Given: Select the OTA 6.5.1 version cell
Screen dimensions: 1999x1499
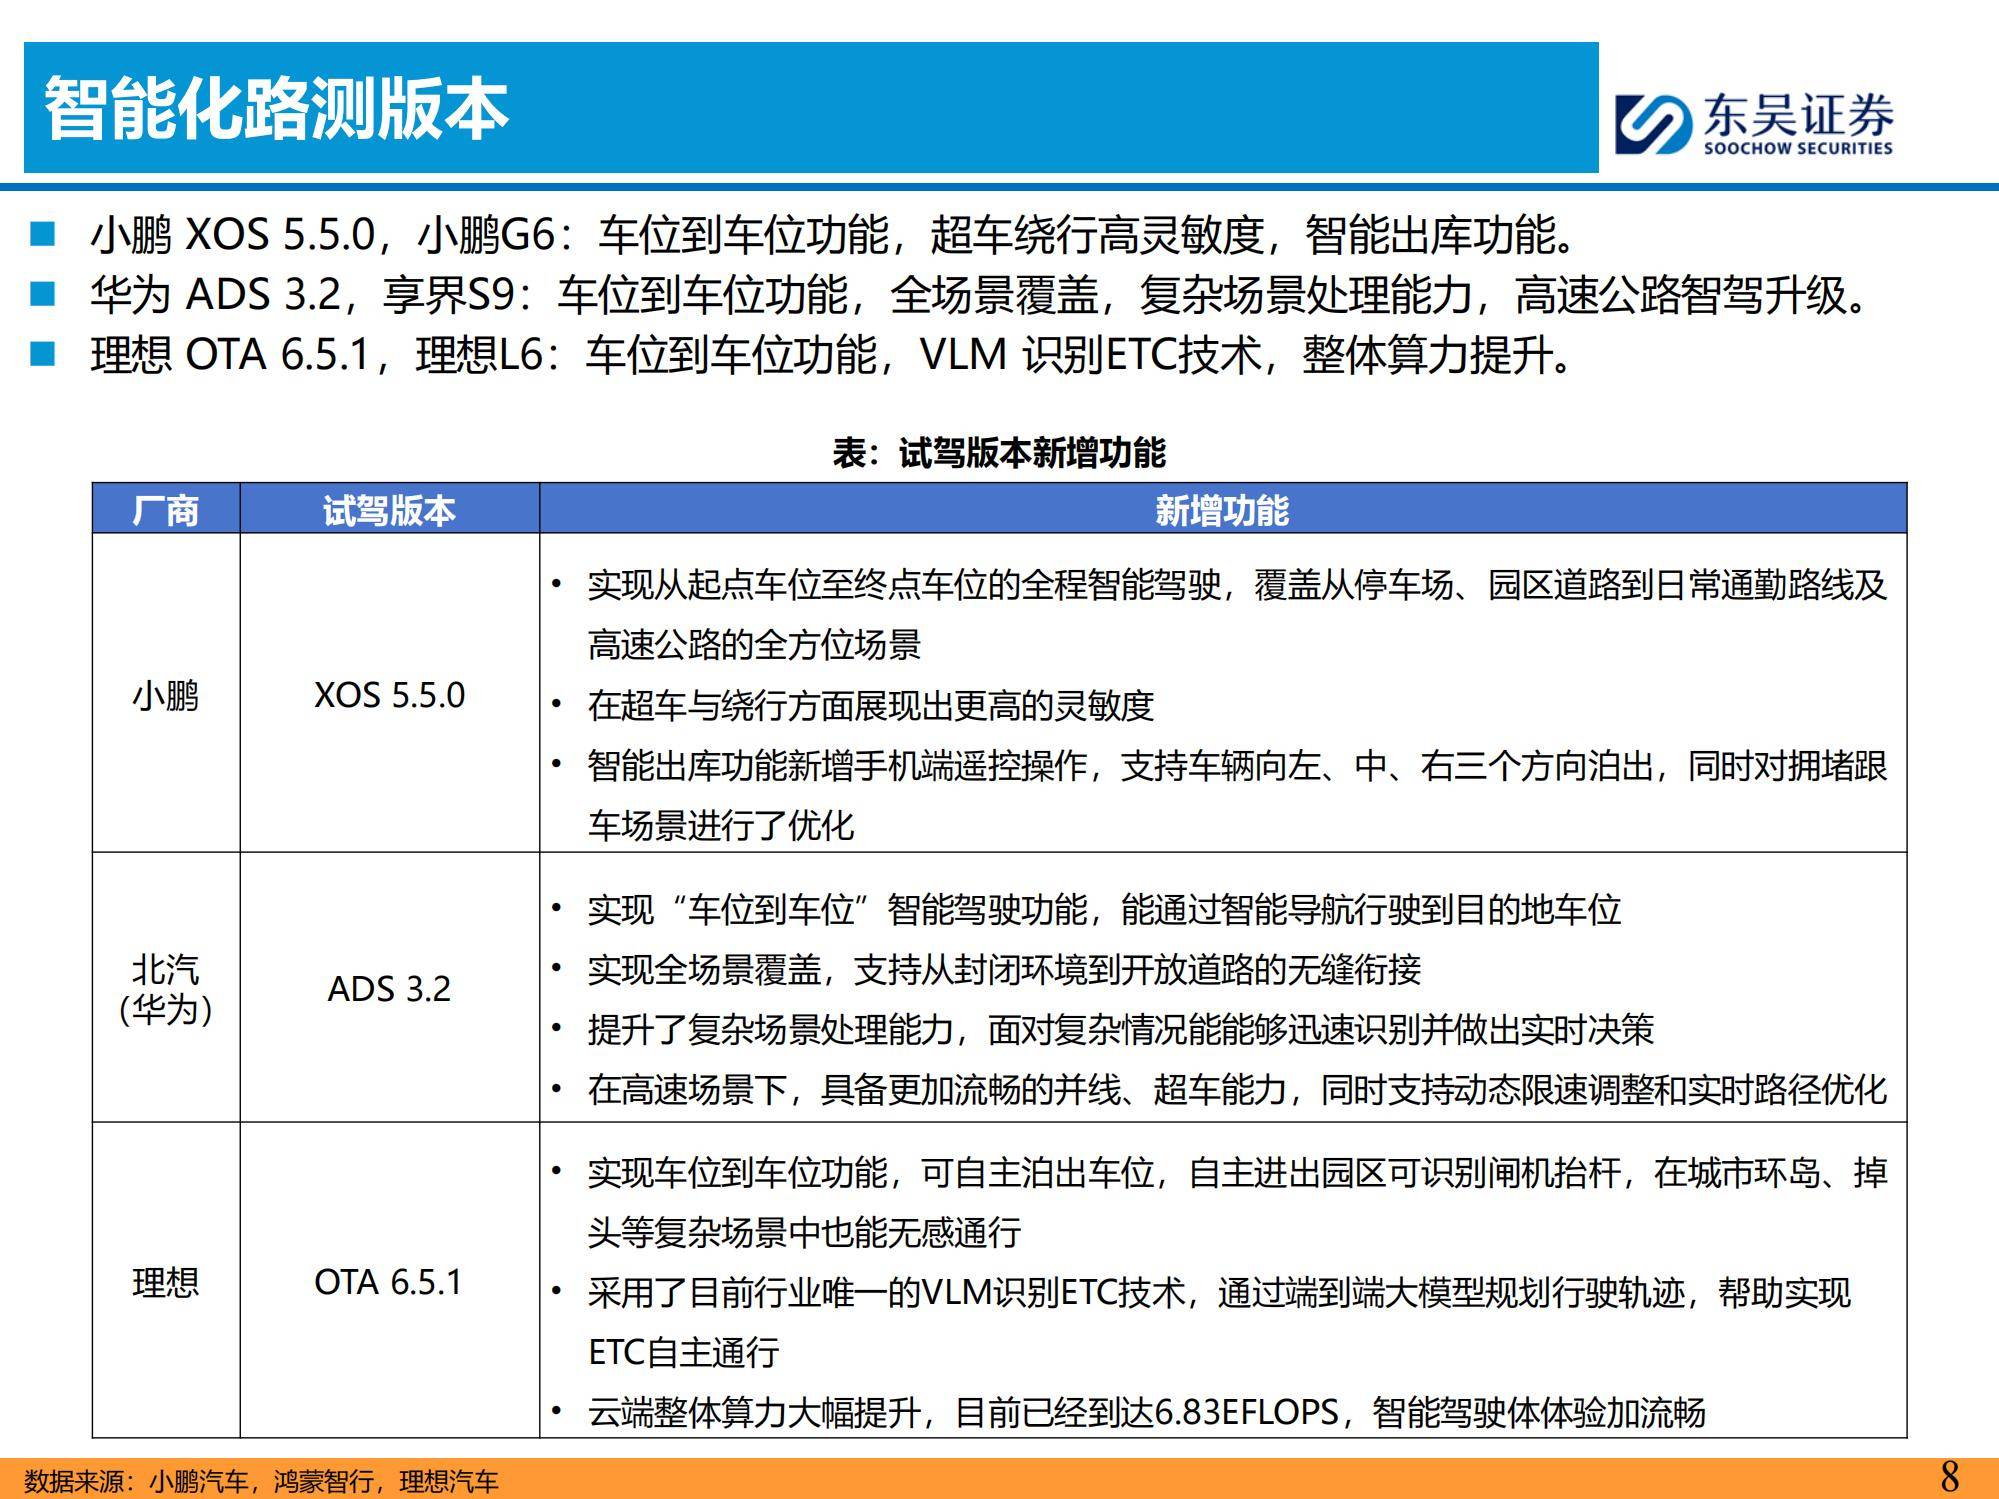Looking at the screenshot, I should pyautogui.click(x=389, y=1282).
